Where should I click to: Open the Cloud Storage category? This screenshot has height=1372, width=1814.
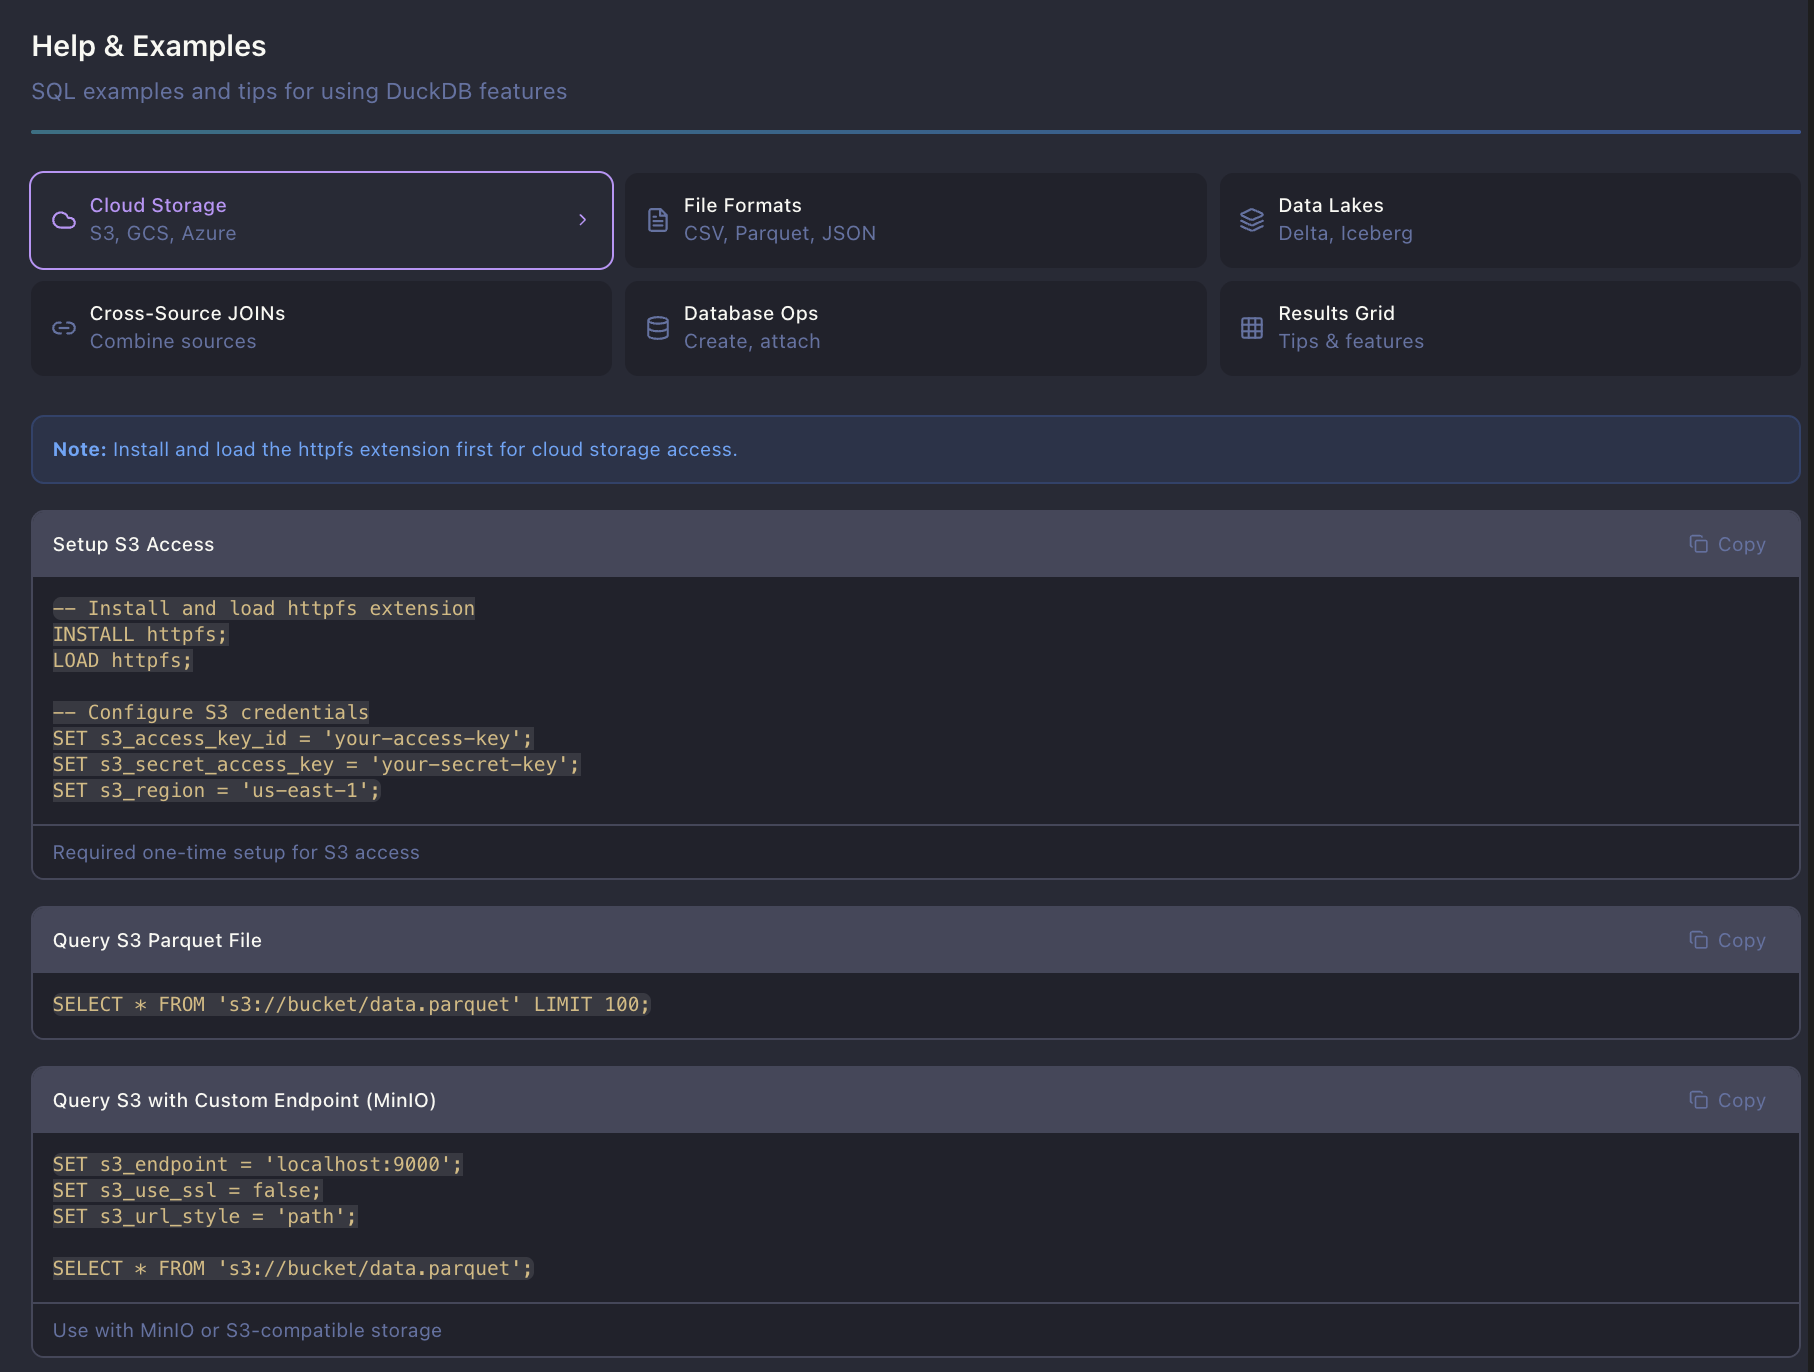pyautogui.click(x=322, y=220)
